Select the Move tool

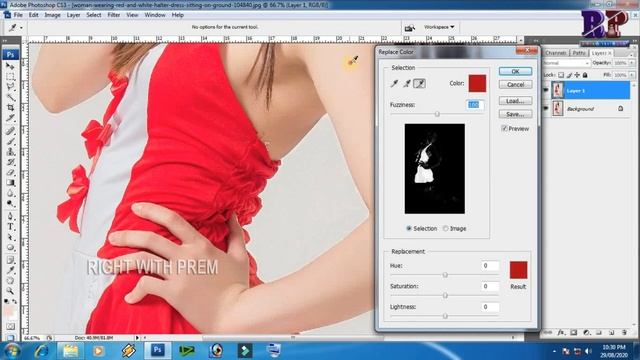point(11,66)
